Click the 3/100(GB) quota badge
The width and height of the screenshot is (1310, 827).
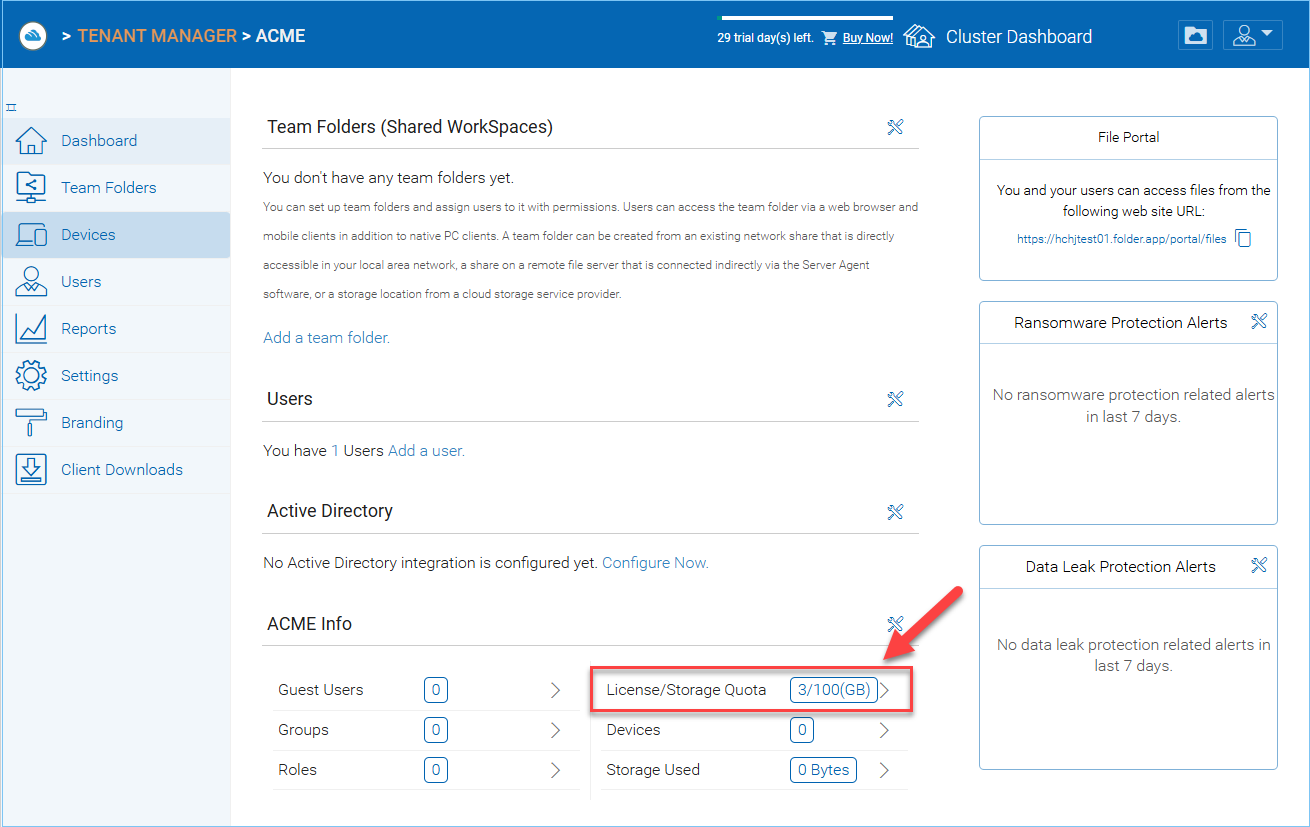[x=834, y=690]
